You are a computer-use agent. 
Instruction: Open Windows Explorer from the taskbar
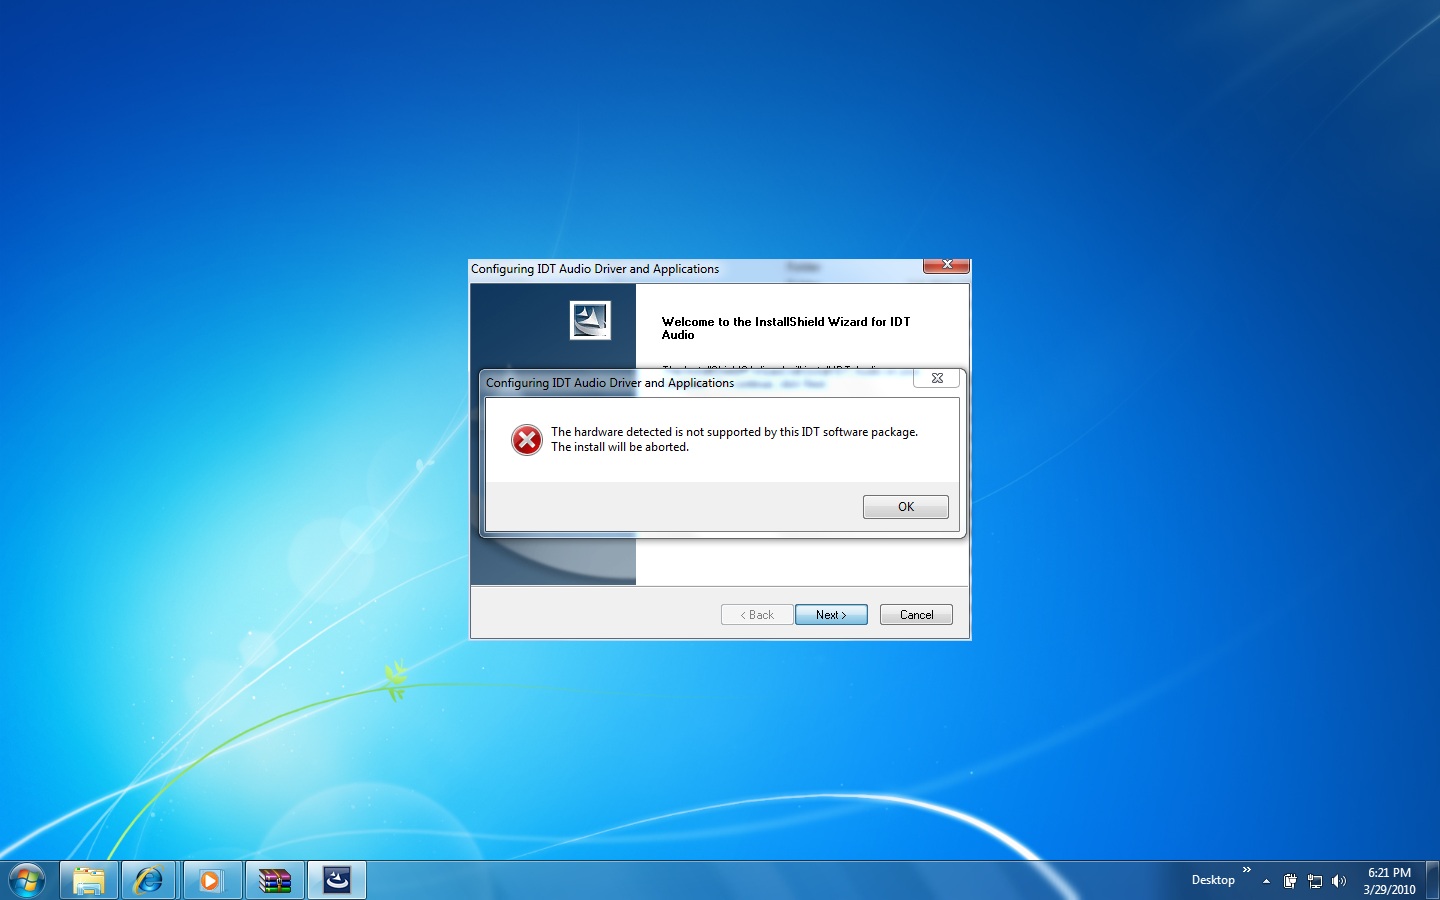(x=89, y=880)
